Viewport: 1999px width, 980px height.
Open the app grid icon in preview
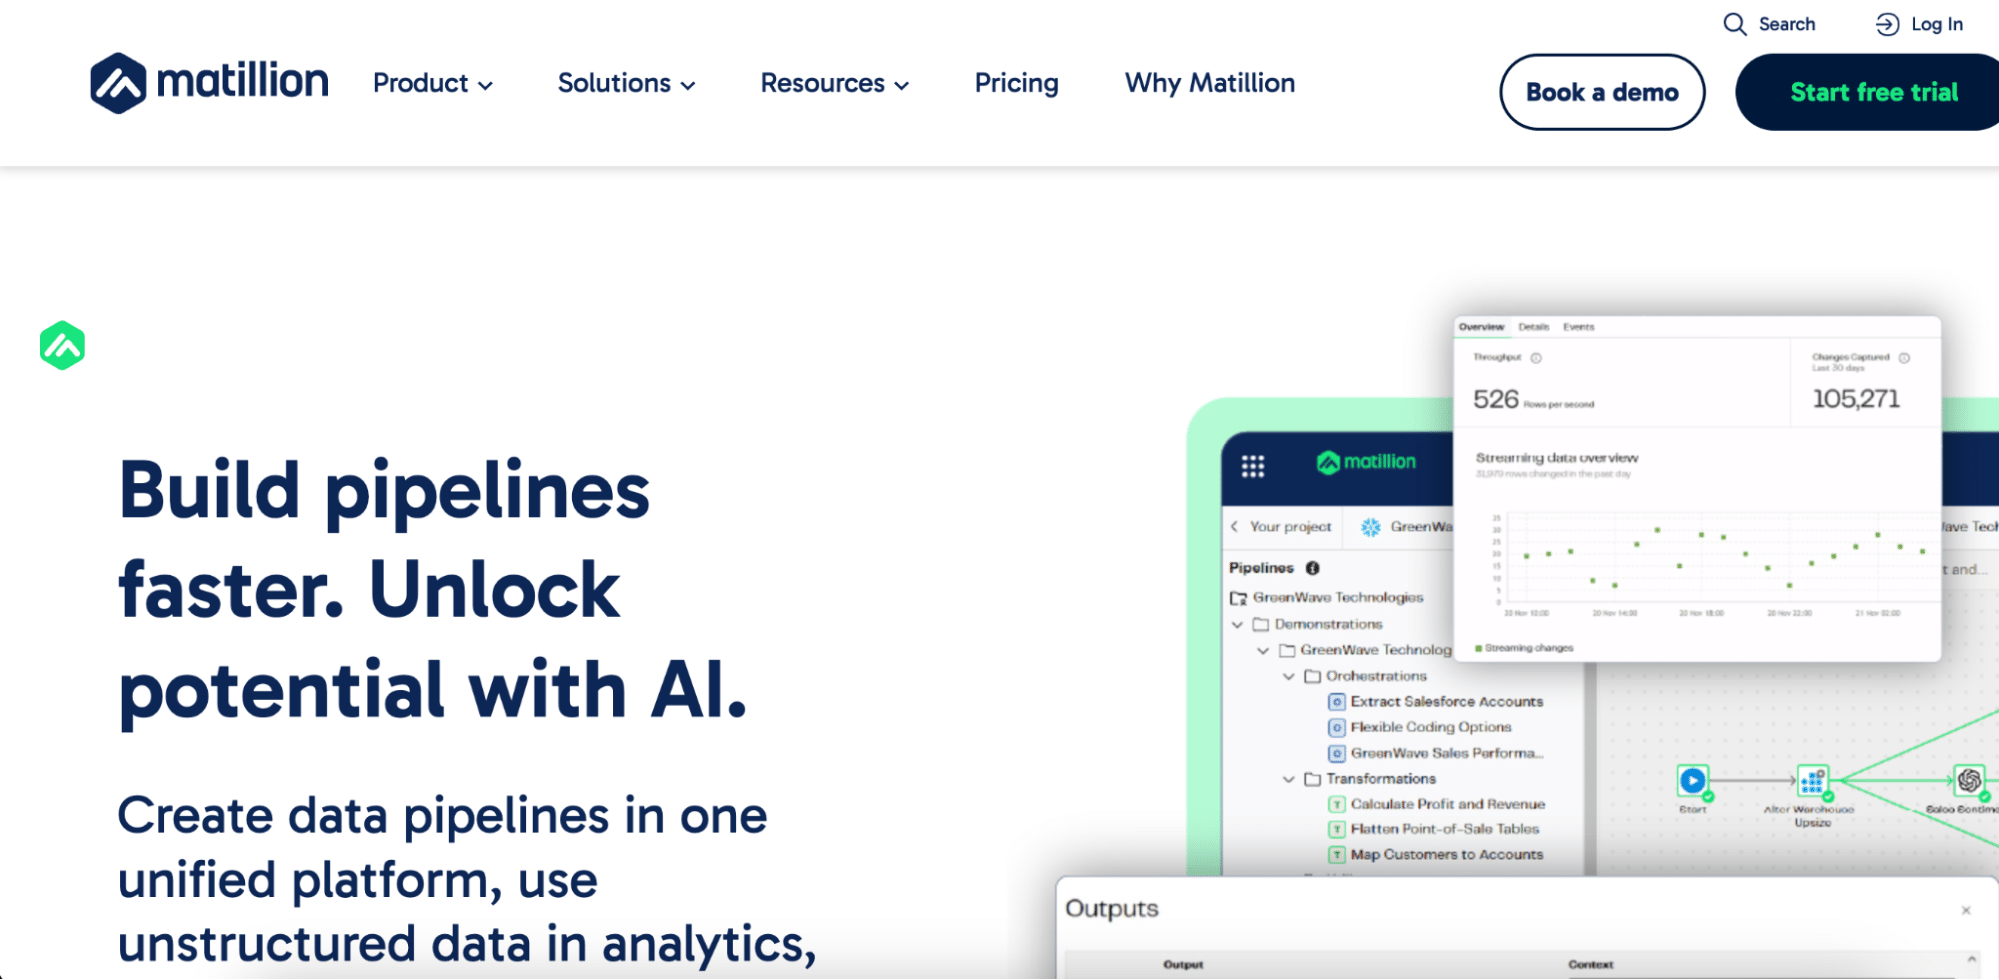pyautogui.click(x=1252, y=466)
